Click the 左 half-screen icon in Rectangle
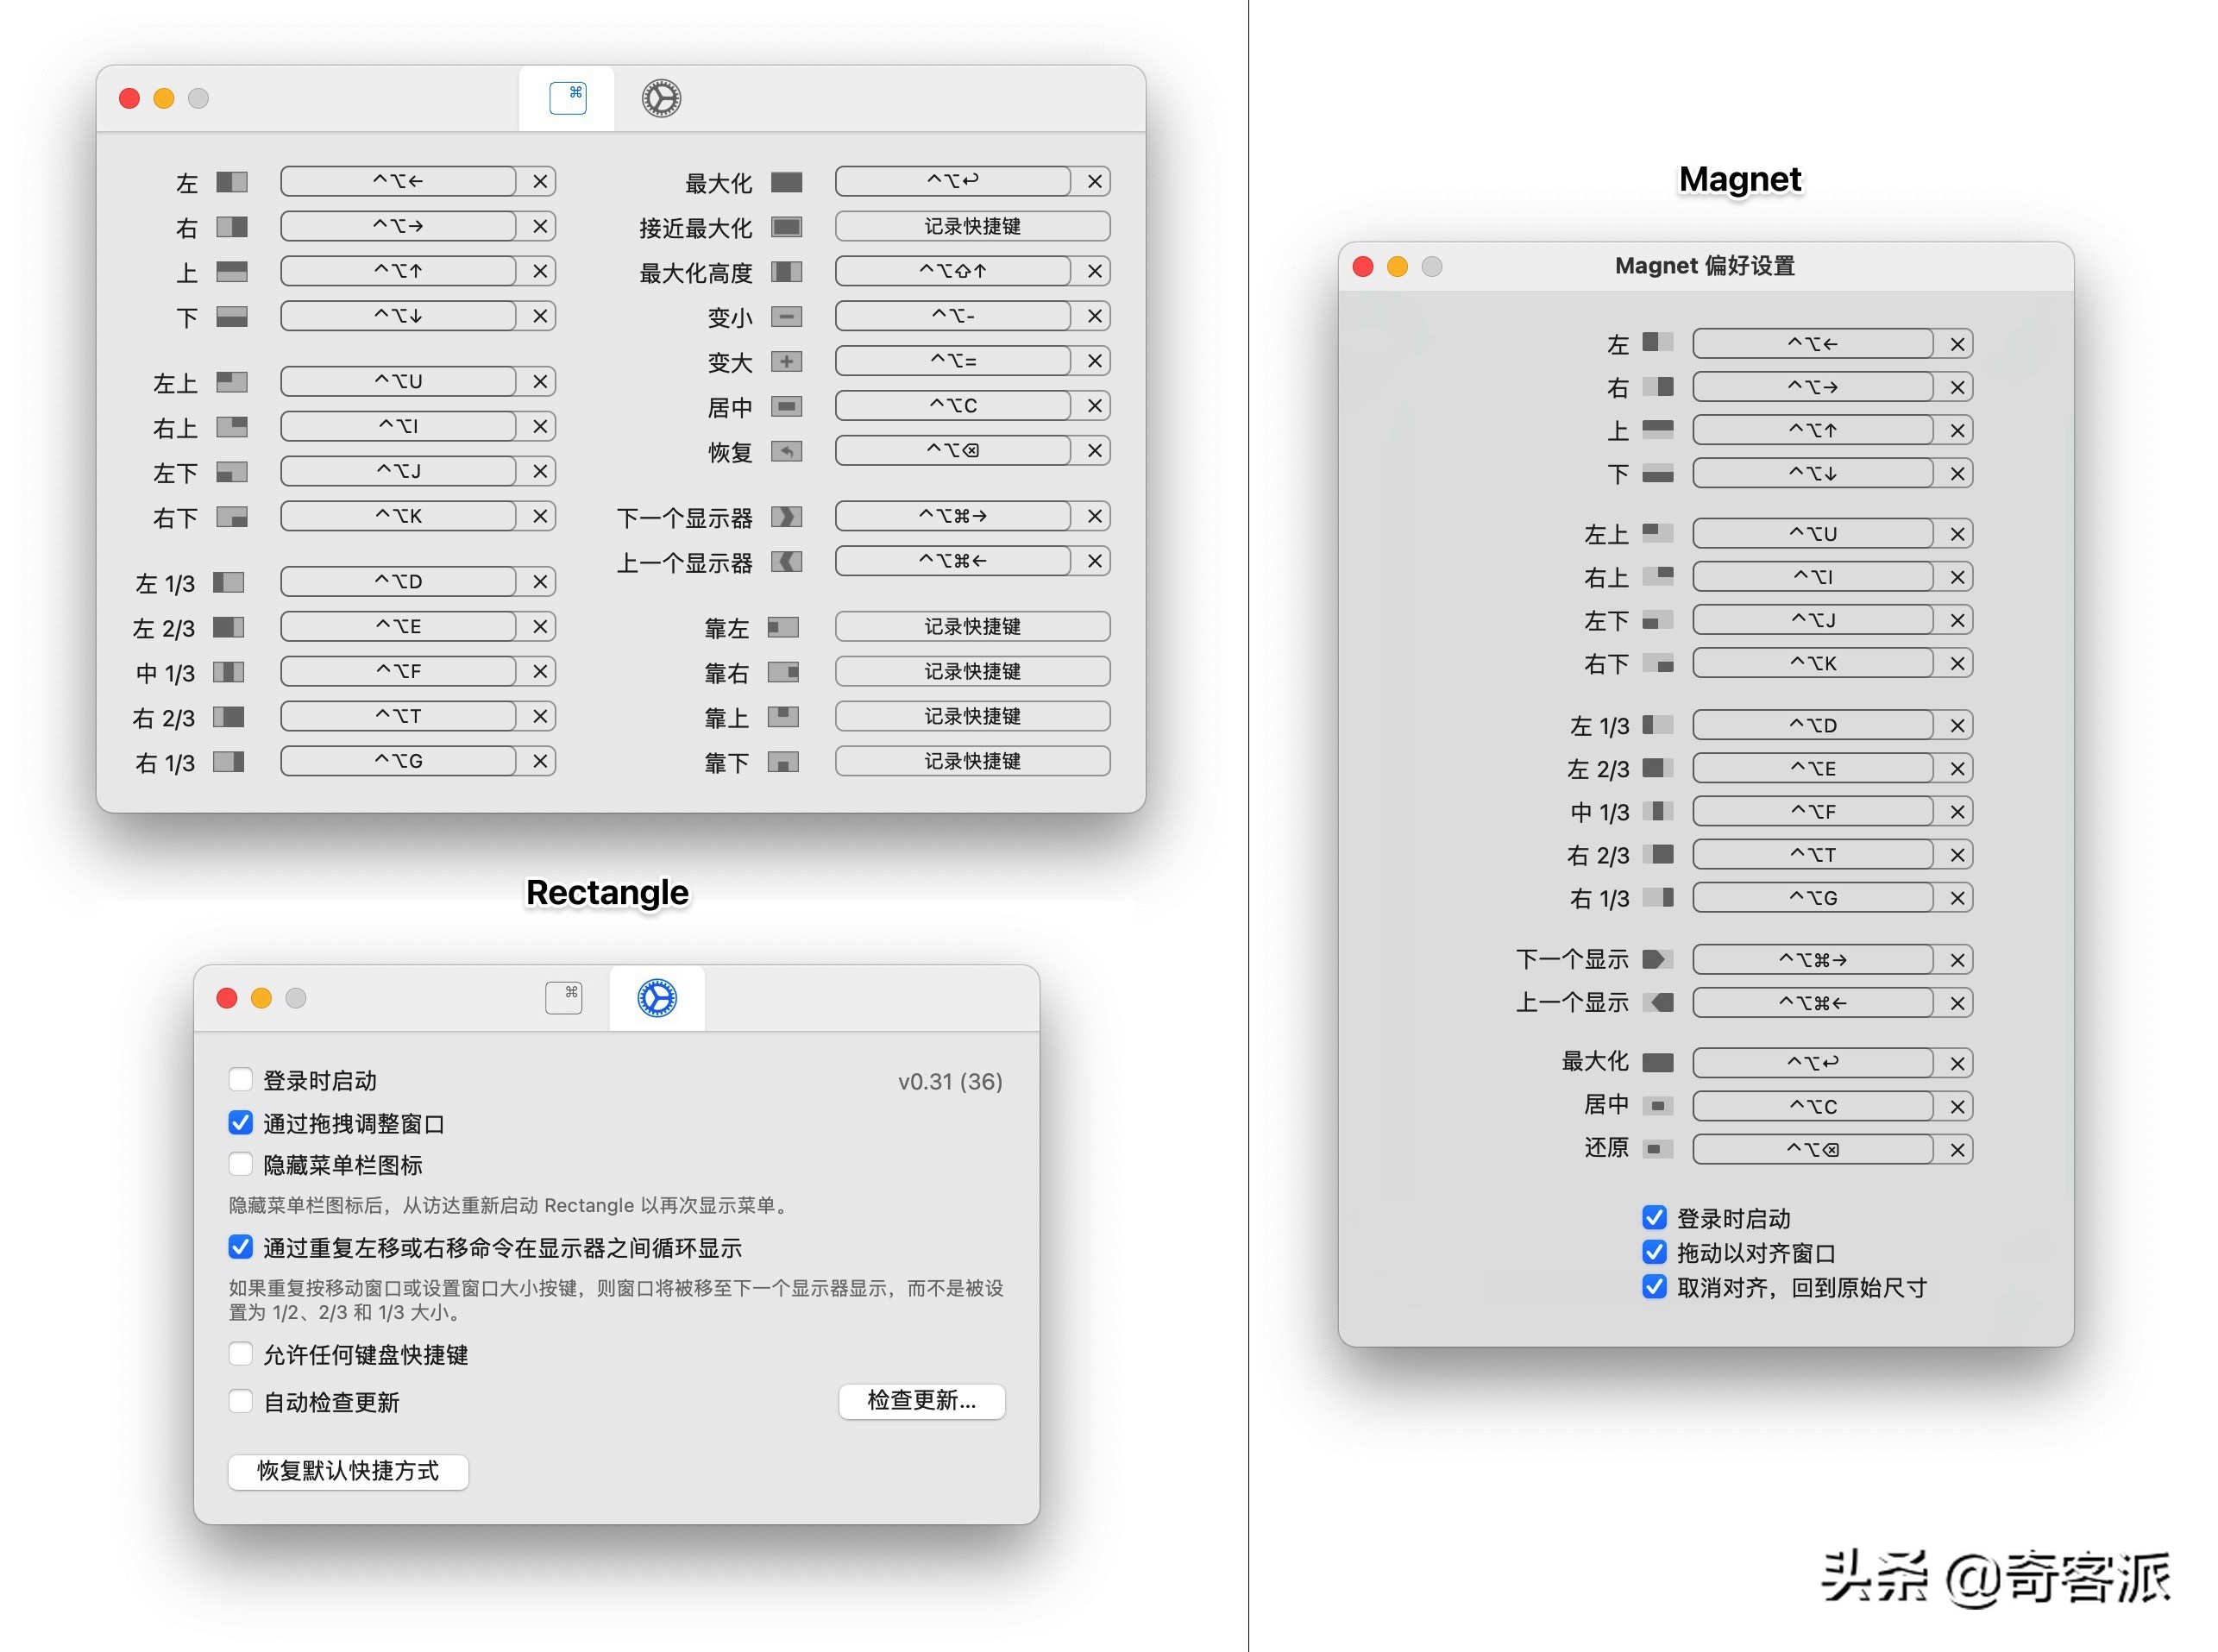Viewport: 2218px width, 1652px height. 235,182
